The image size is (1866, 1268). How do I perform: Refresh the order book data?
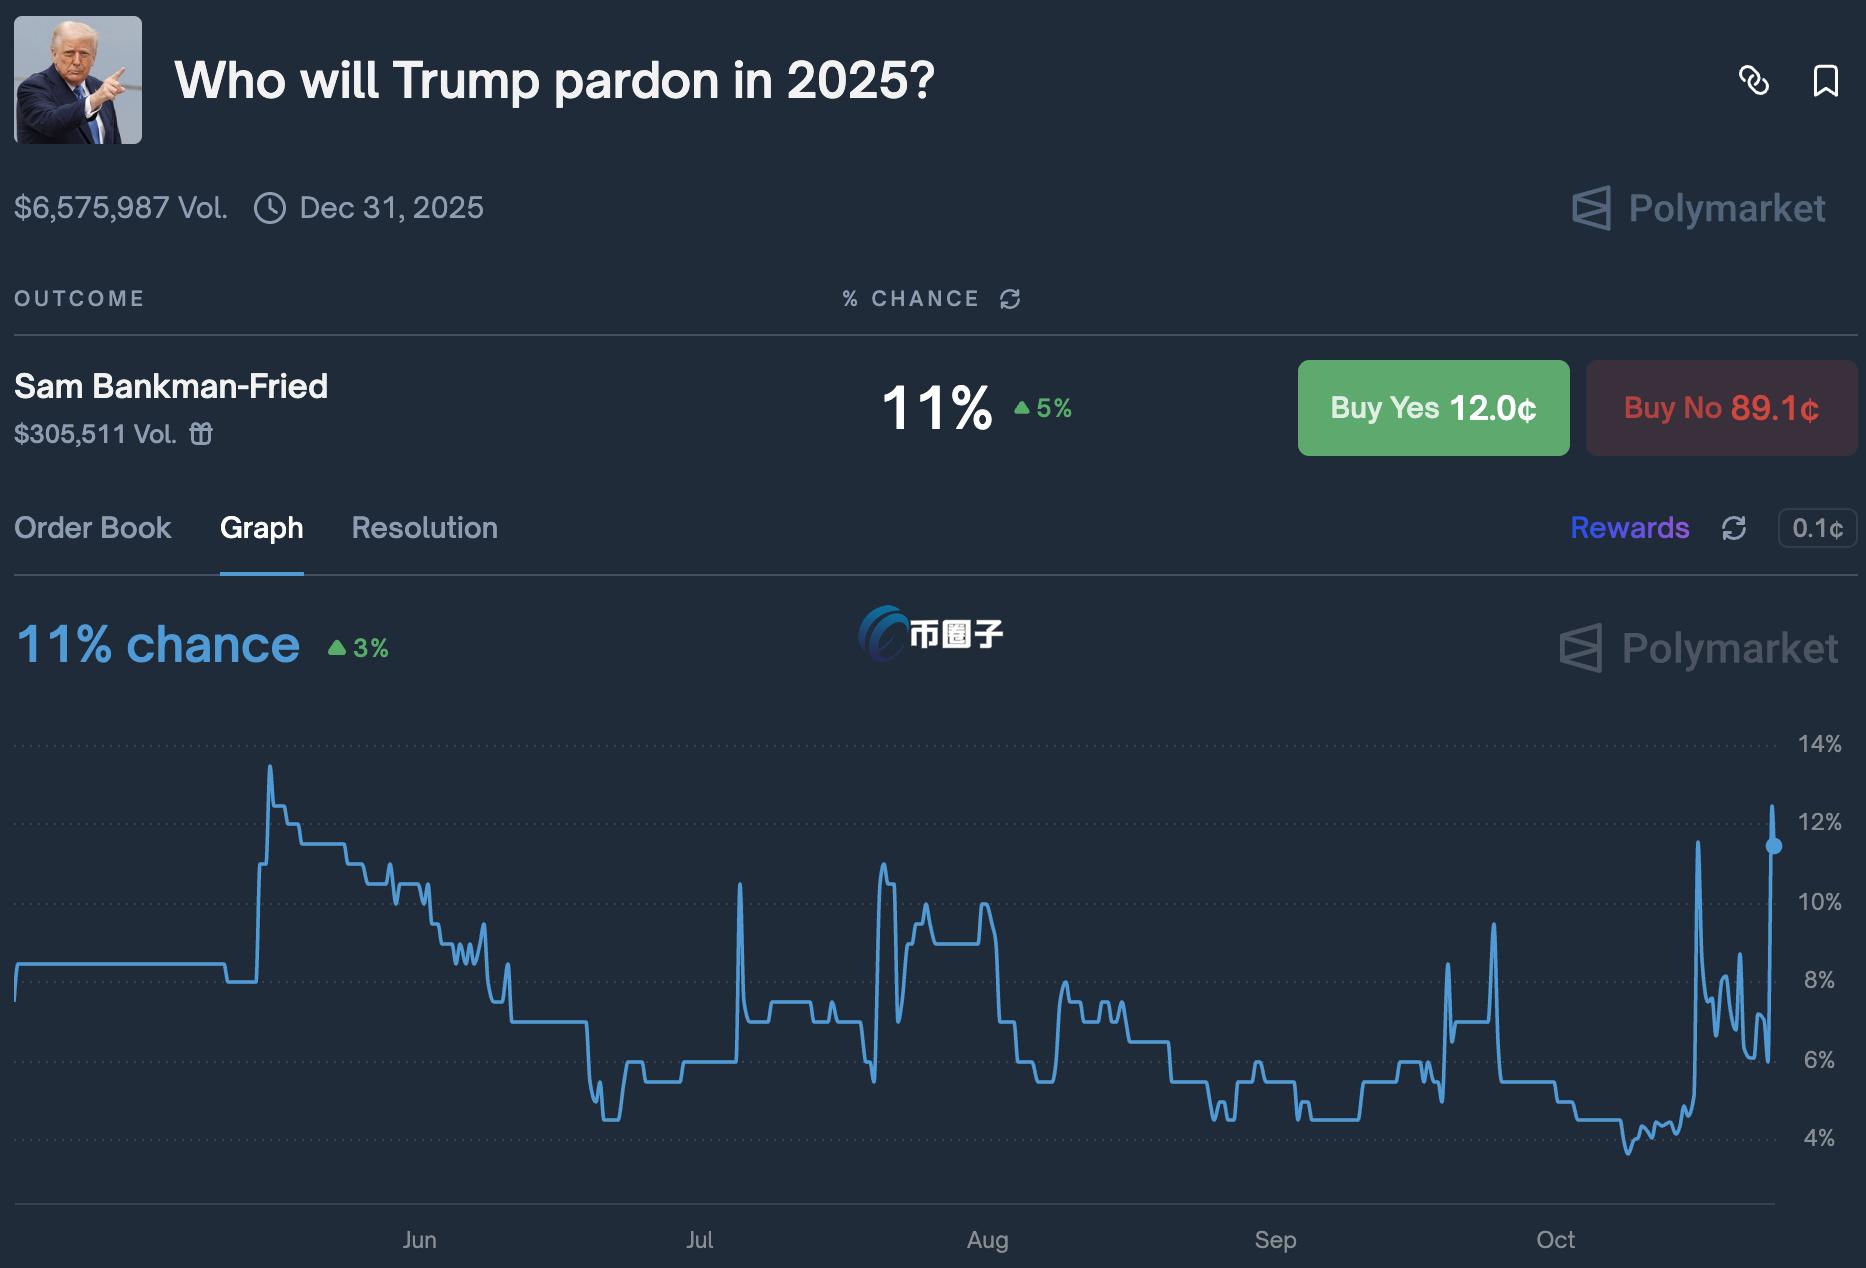click(1734, 528)
